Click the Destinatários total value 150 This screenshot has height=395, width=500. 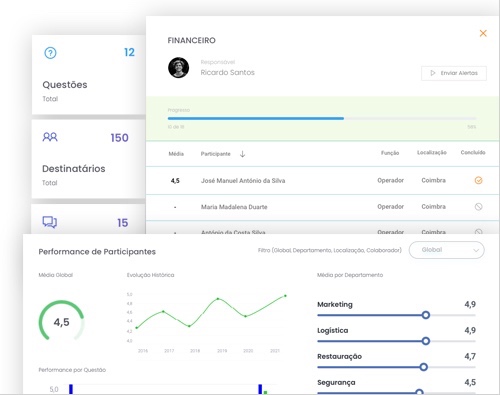pos(119,138)
